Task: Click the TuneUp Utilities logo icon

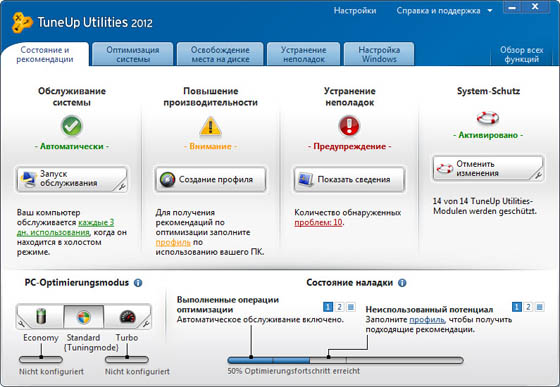Action: pyautogui.click(x=22, y=22)
